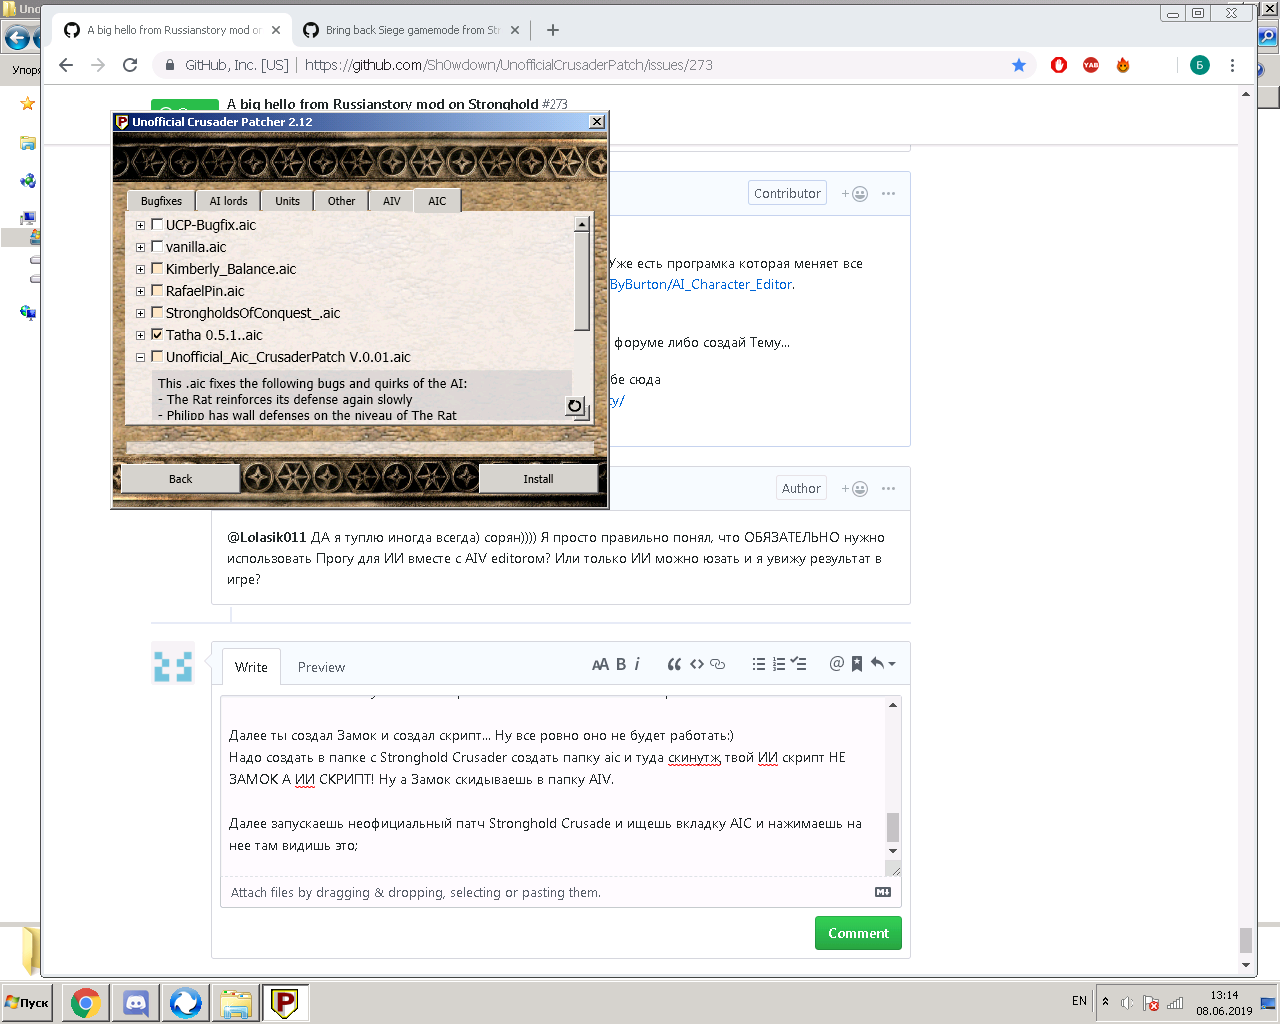The height and width of the screenshot is (1024, 1280).
Task: Check Unofficial_Aic_CrusaderPatch V.0.01.aic box
Action: click(157, 356)
